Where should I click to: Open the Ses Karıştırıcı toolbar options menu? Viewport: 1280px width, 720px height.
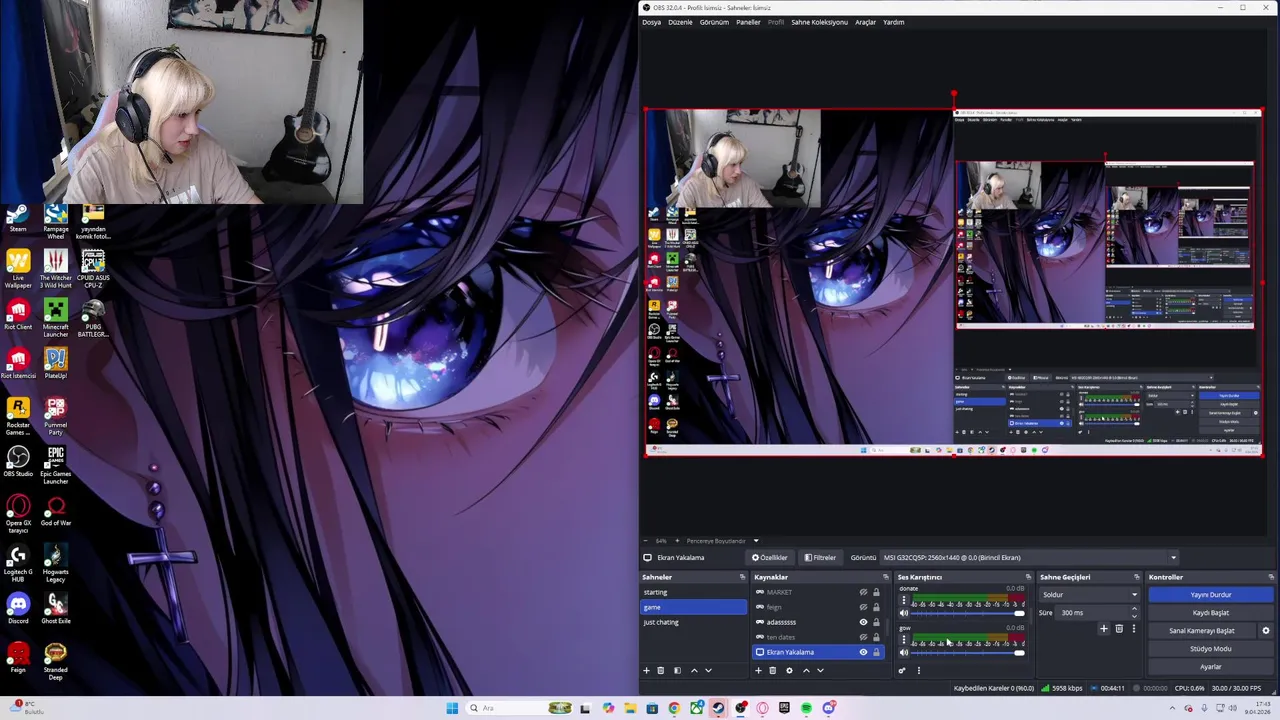[x=918, y=670]
